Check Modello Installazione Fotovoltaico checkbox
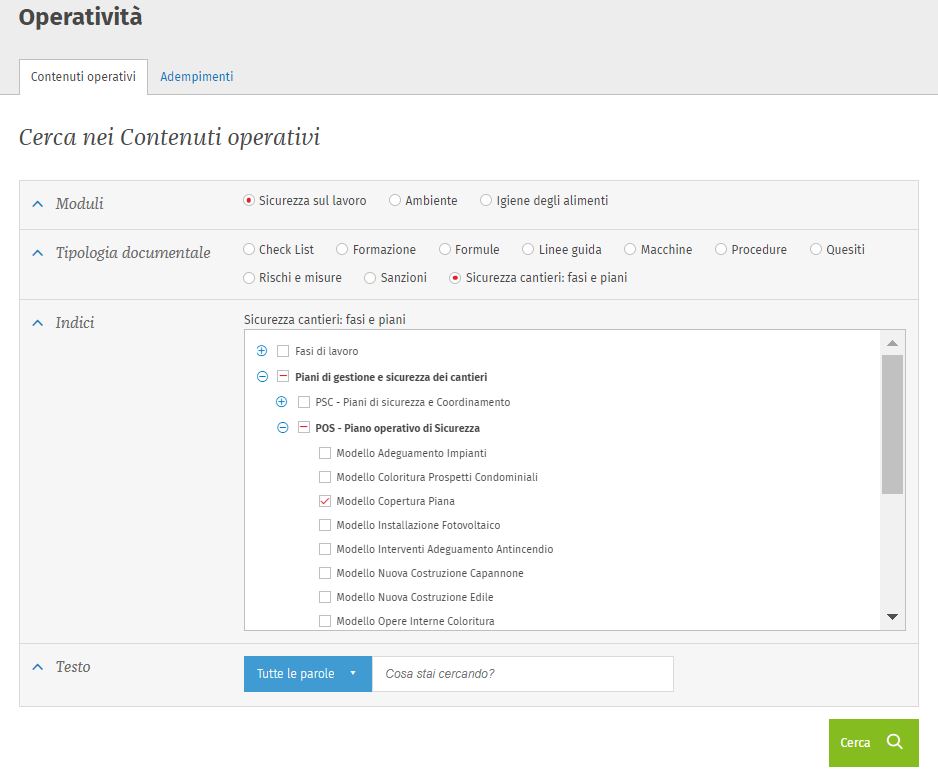The height and width of the screenshot is (780, 938). coord(325,525)
